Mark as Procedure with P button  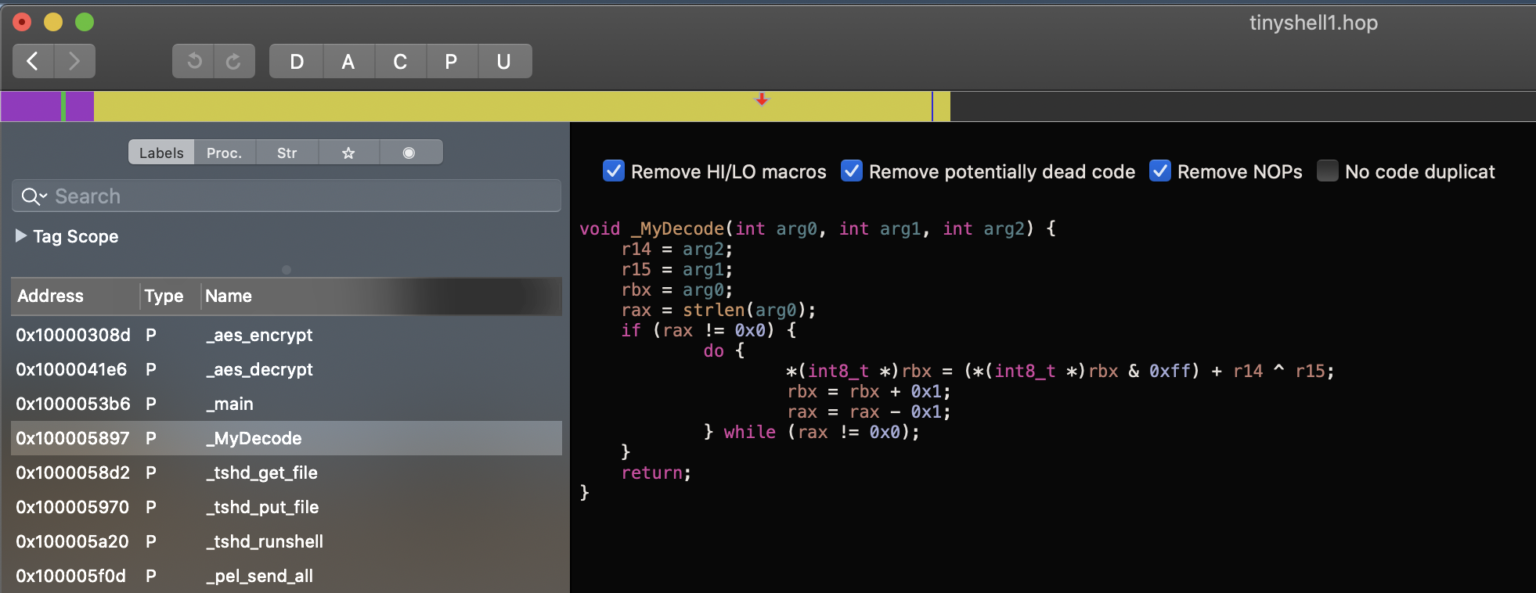point(451,62)
